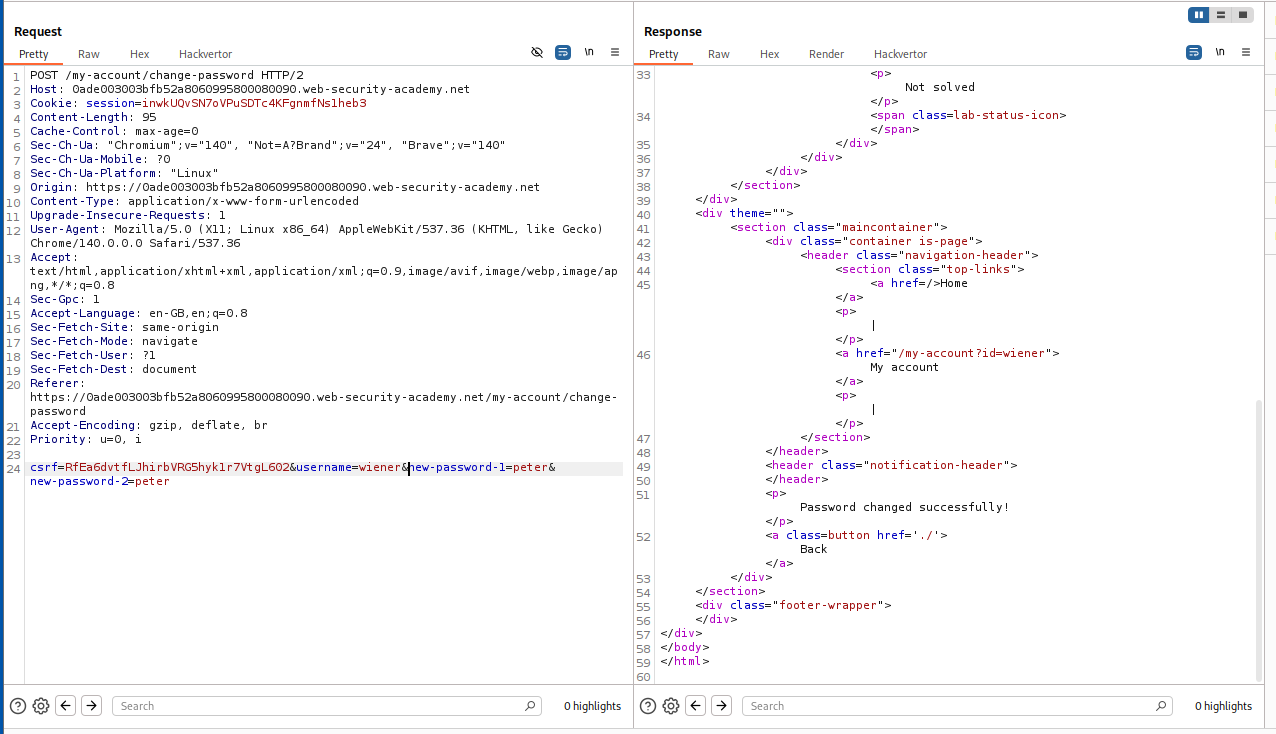Open request search settings gear
The image size is (1276, 734).
[x=41, y=706]
